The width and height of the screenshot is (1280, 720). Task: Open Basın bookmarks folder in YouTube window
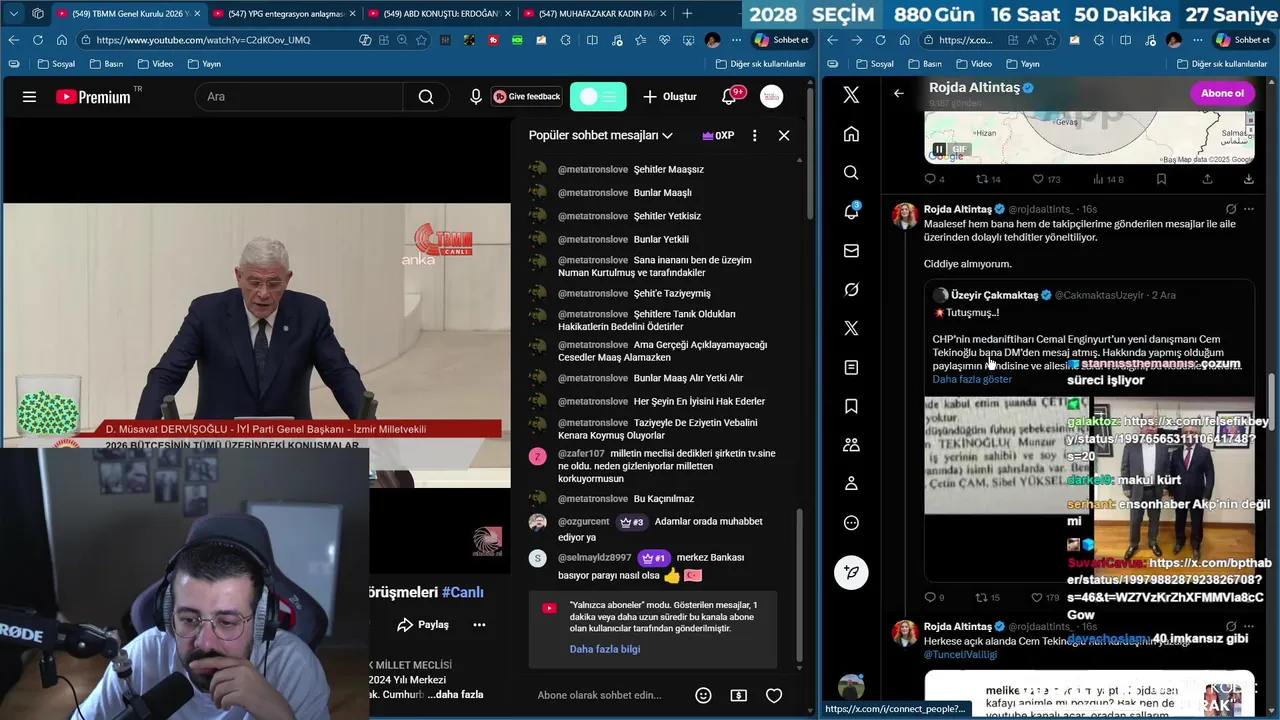tap(106, 64)
